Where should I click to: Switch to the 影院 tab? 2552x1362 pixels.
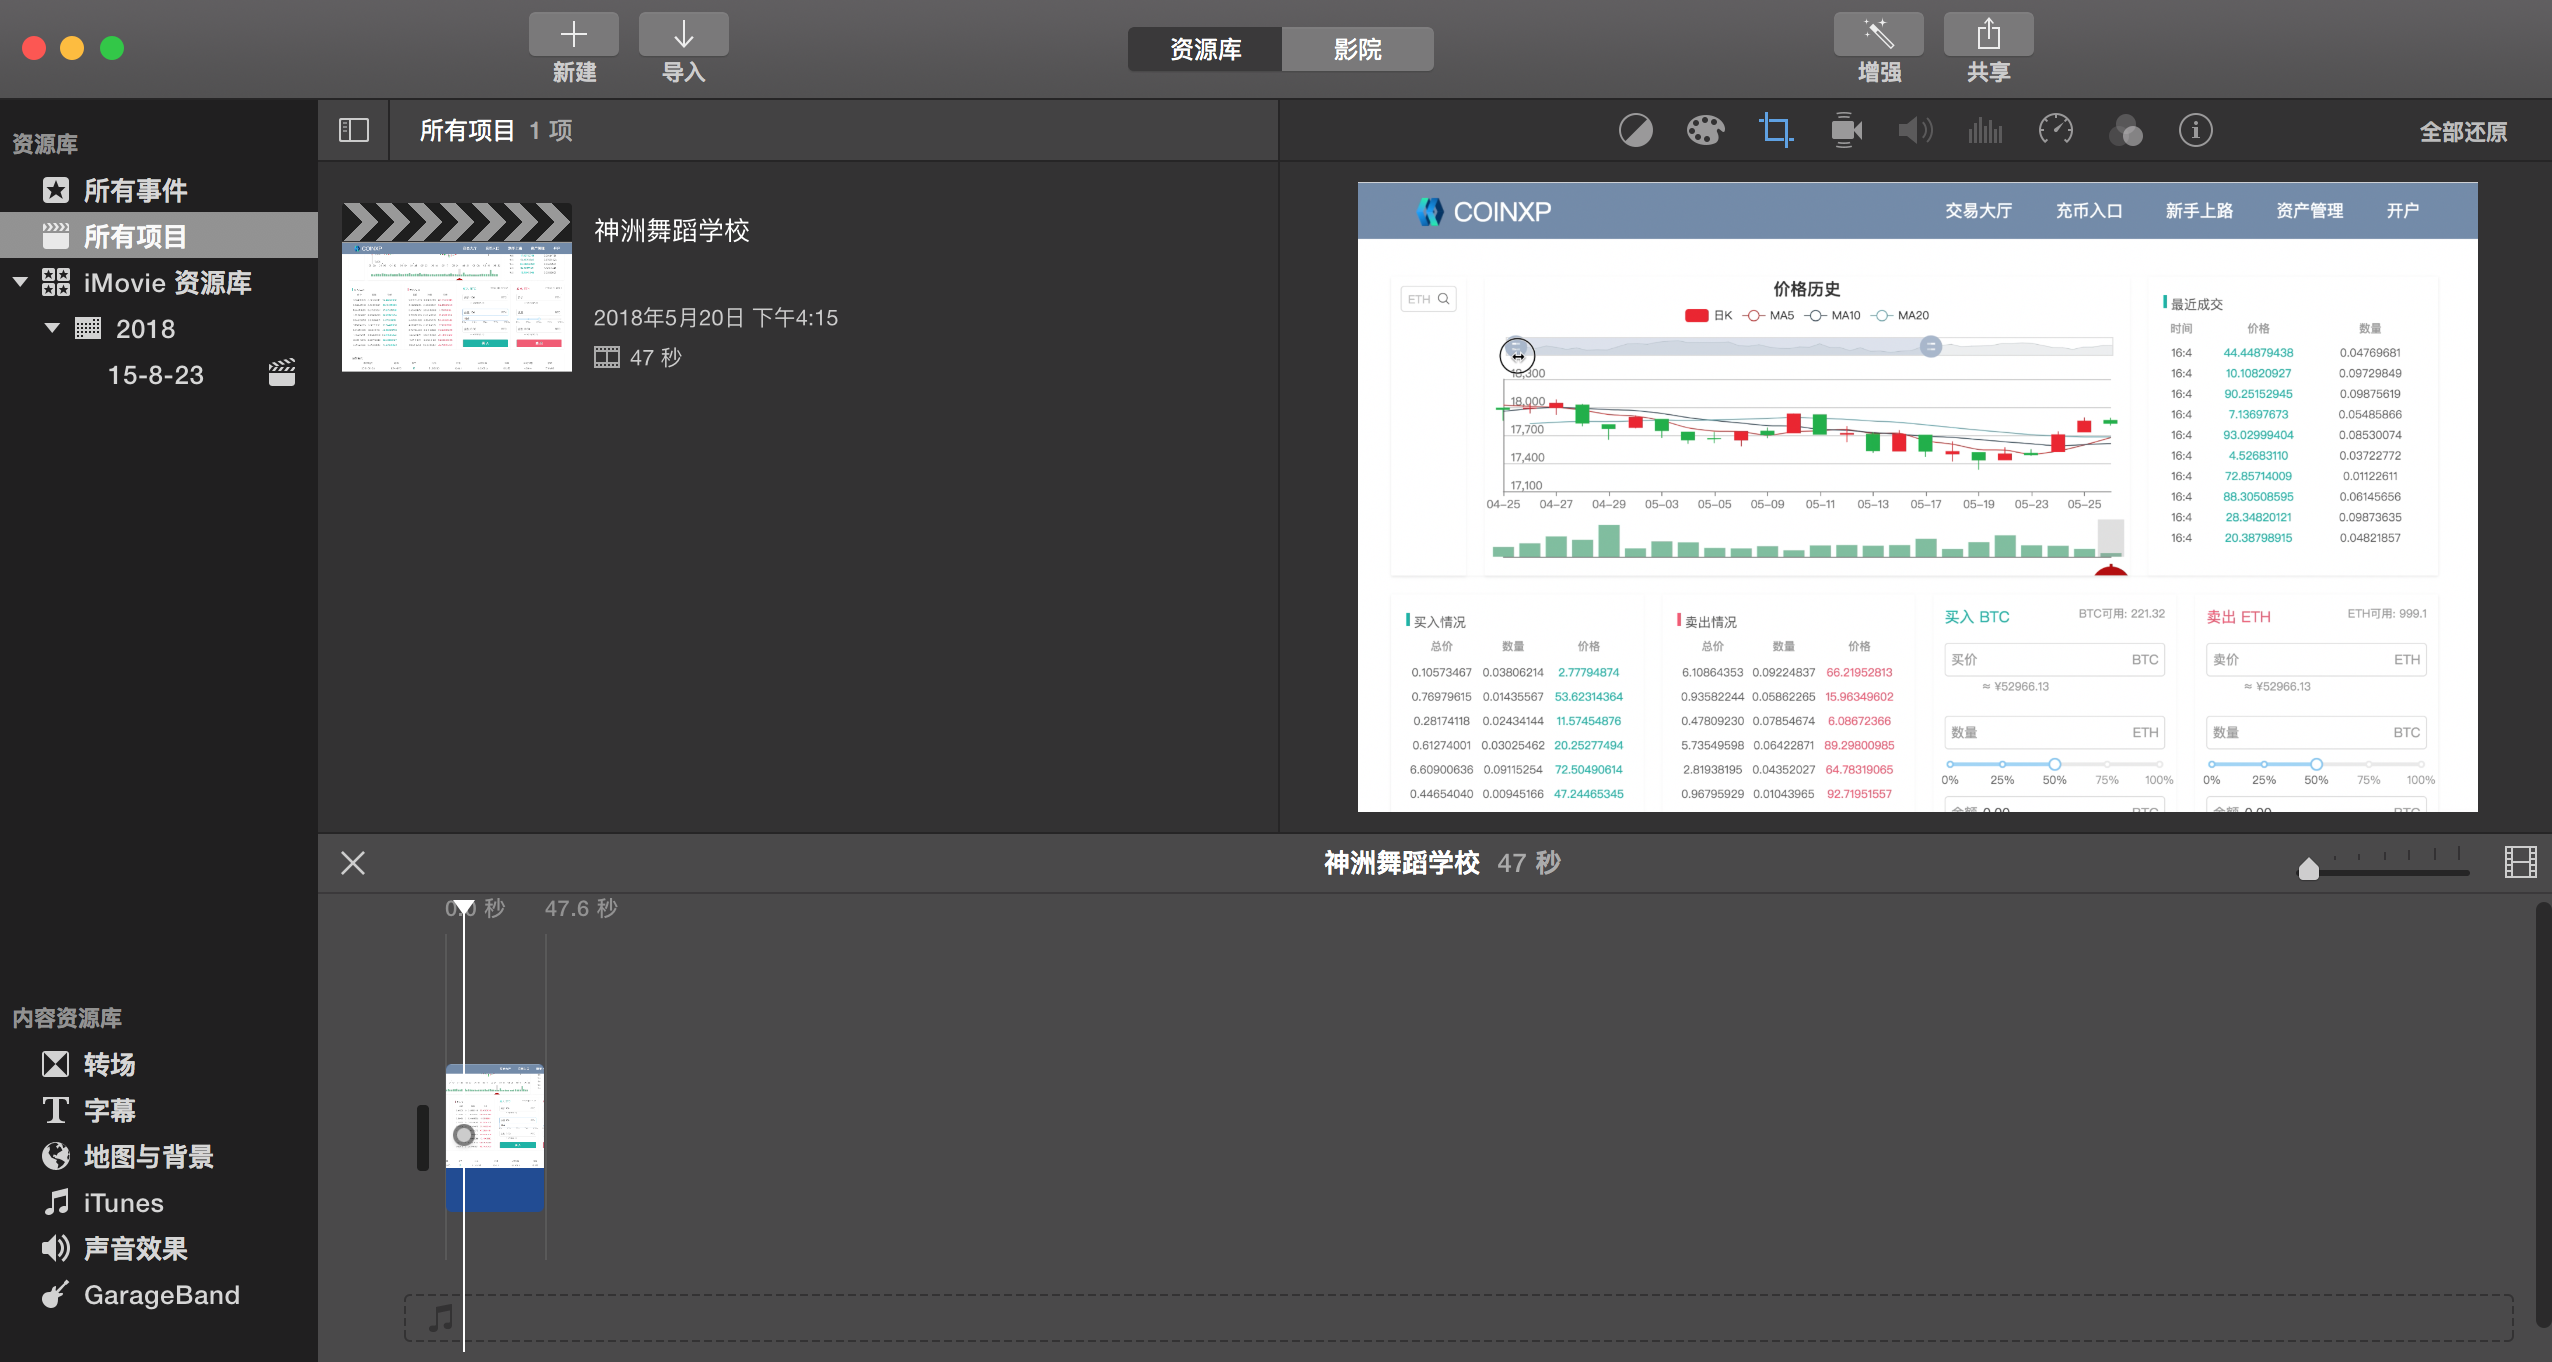[1357, 49]
